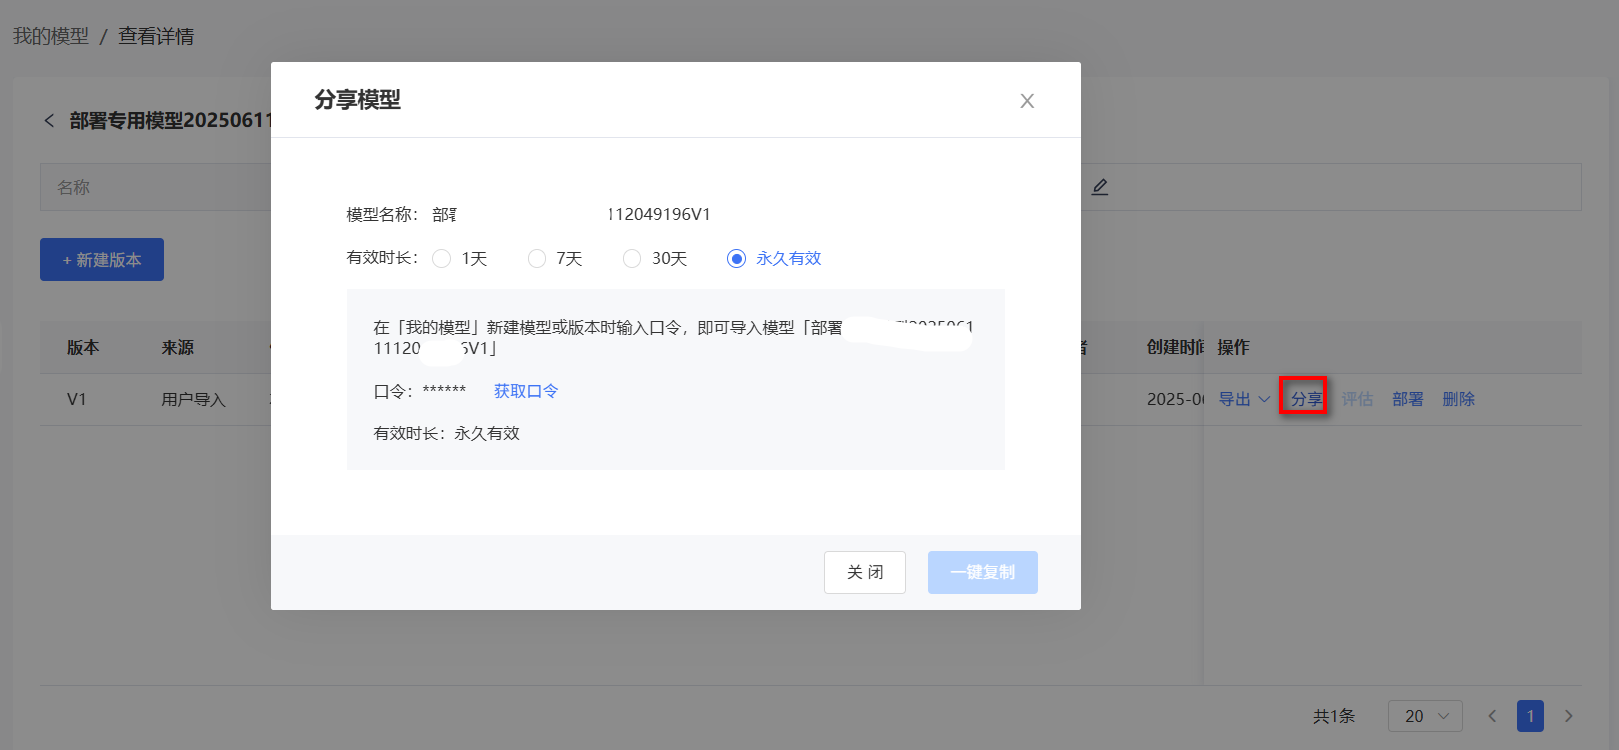Select the 永久有效 radio button
1619x750 pixels.
pos(737,259)
